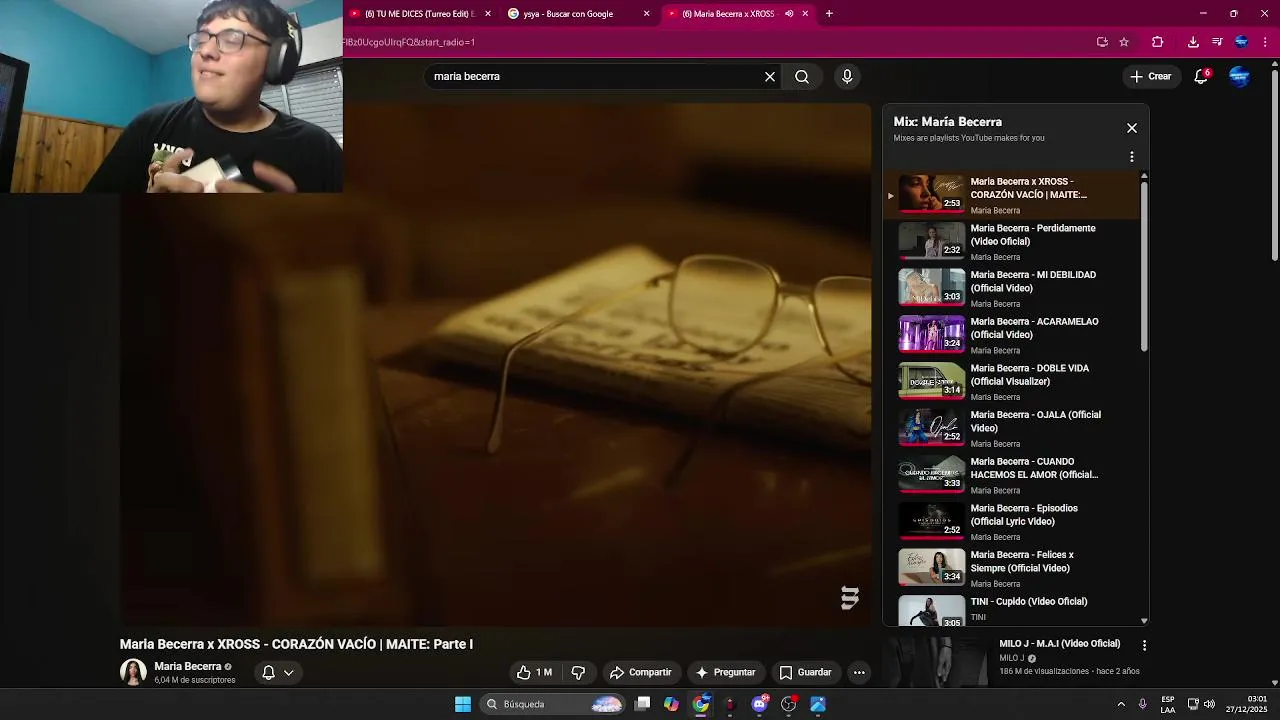Open browser extensions puzzle icon
The width and height of the screenshot is (1280, 720).
coord(1158,42)
